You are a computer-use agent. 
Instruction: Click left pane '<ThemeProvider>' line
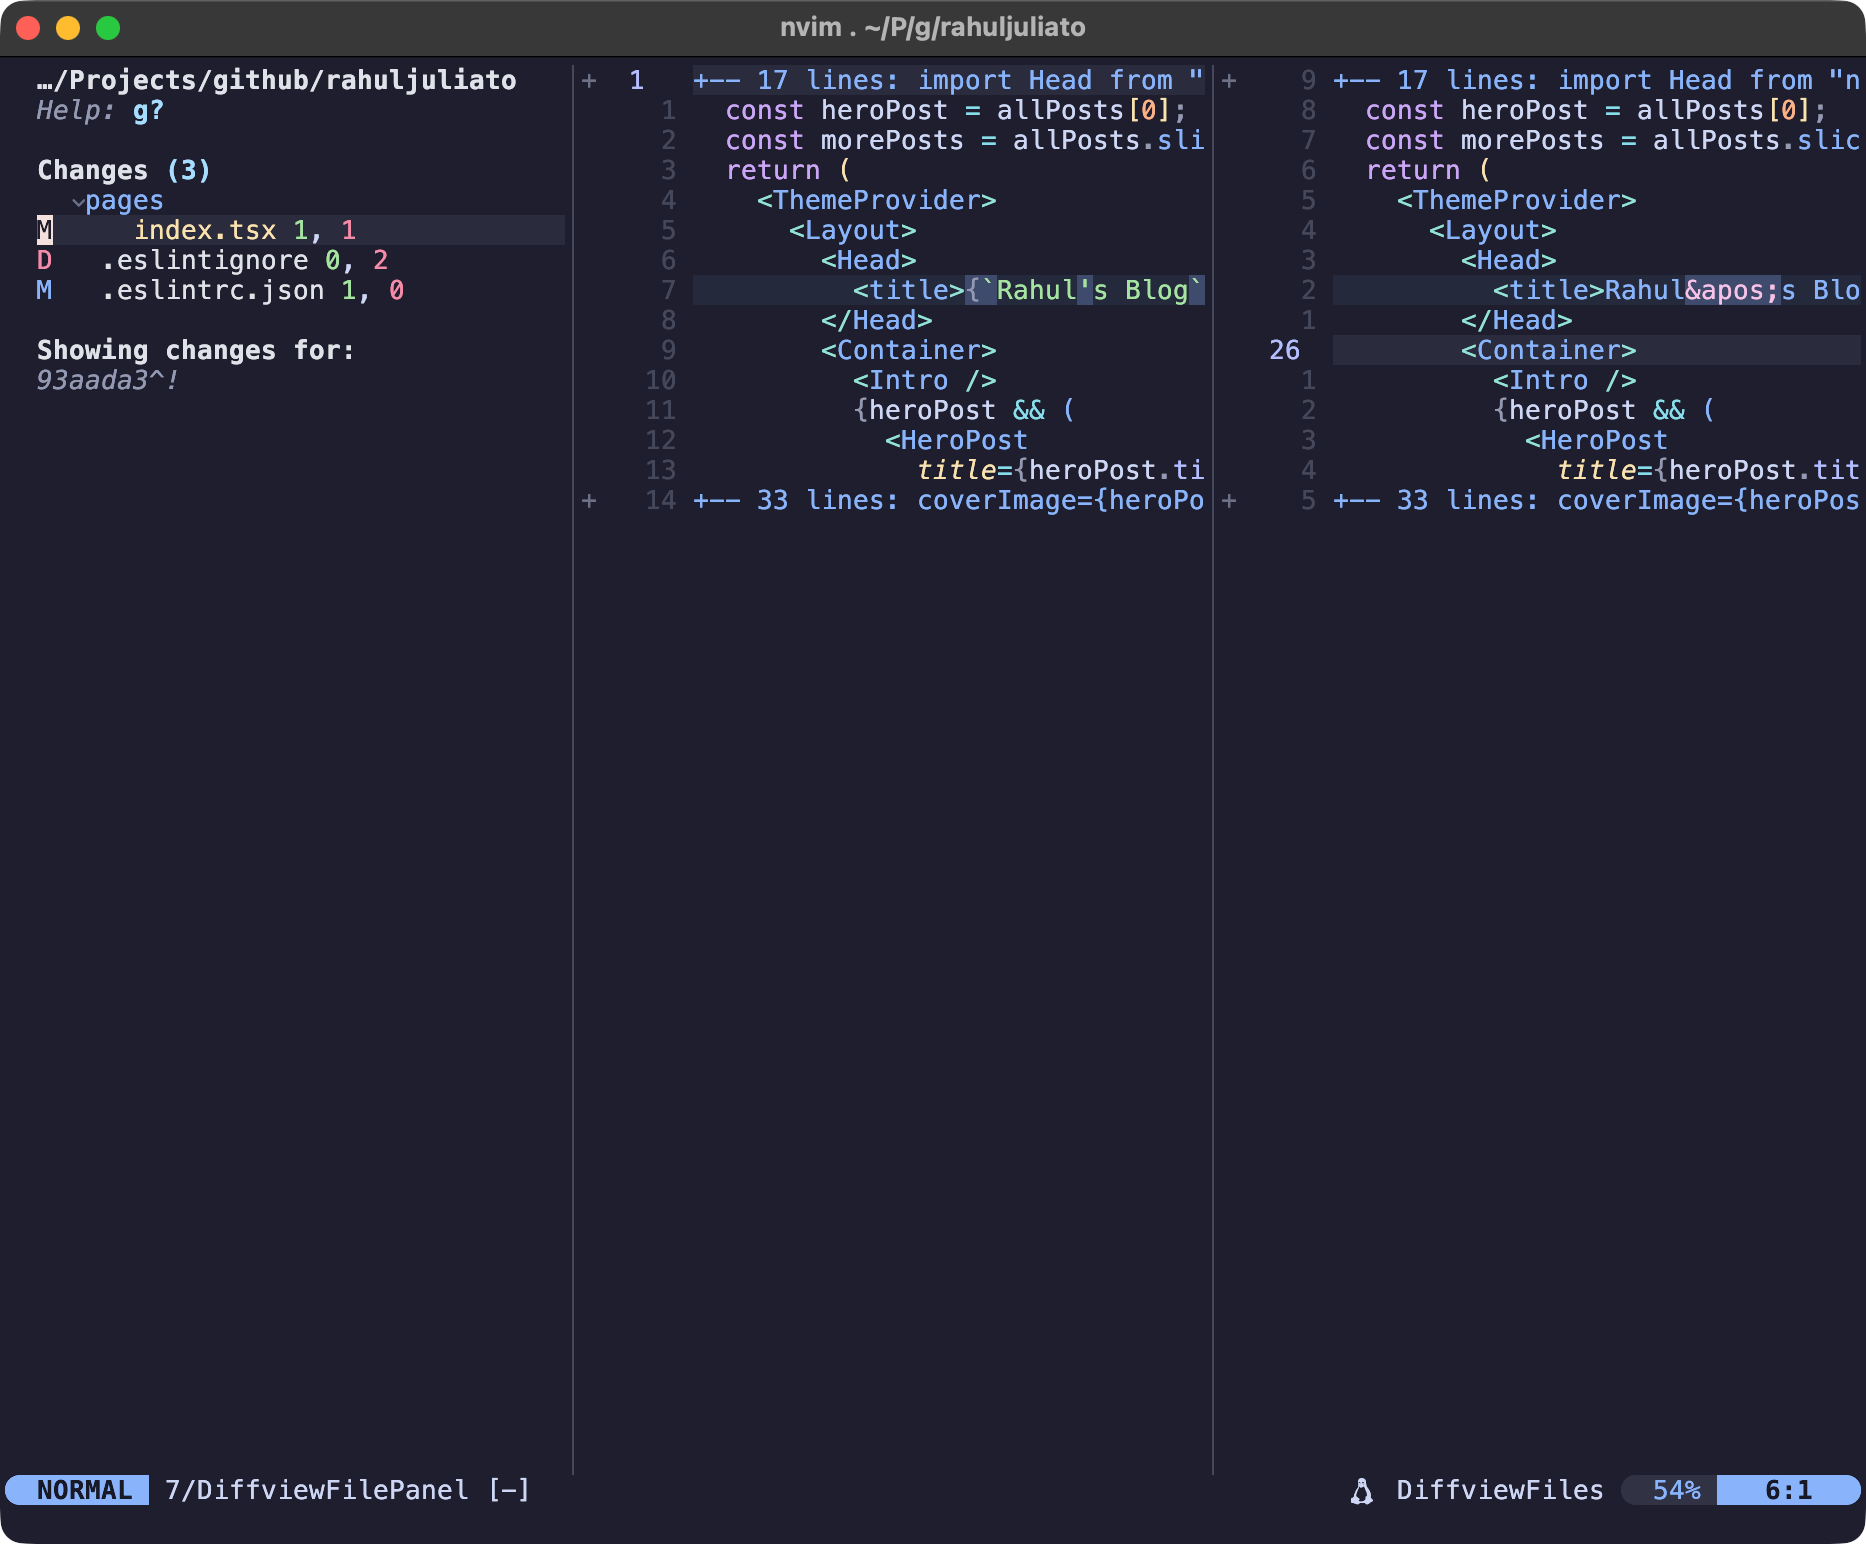click(877, 200)
